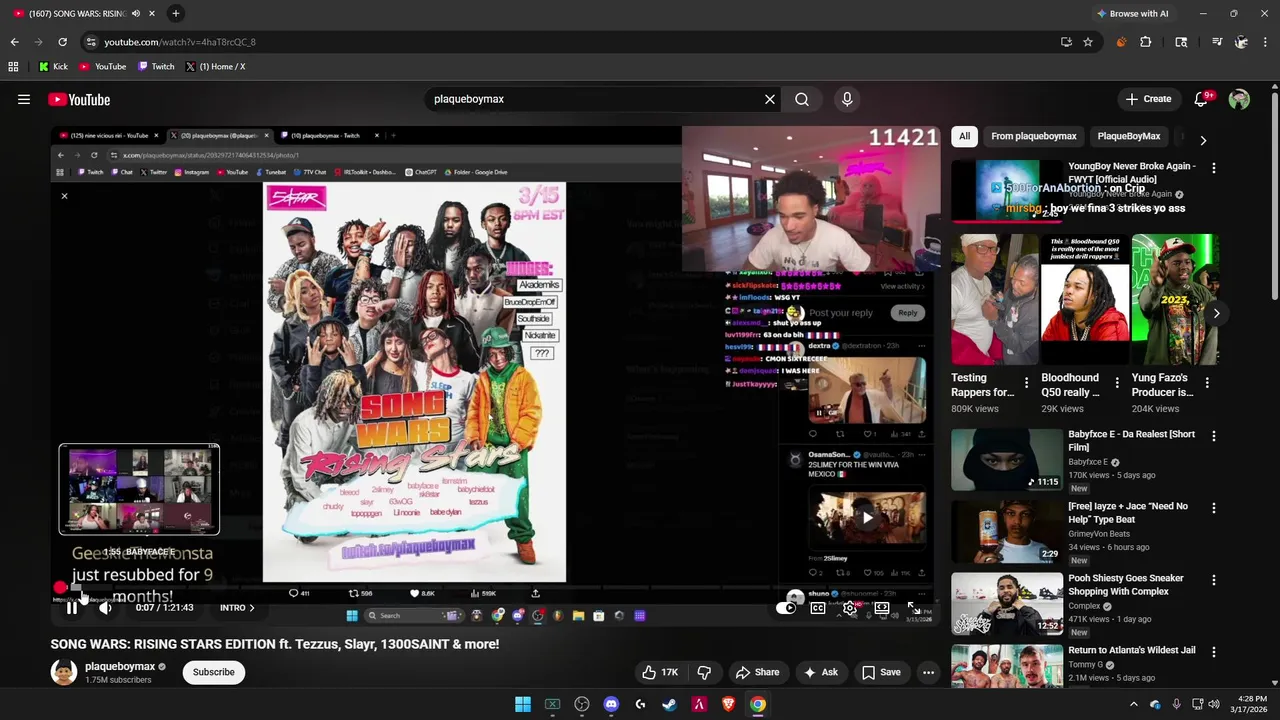The width and height of the screenshot is (1280, 720).
Task: Save the video to a playlist
Action: [880, 672]
